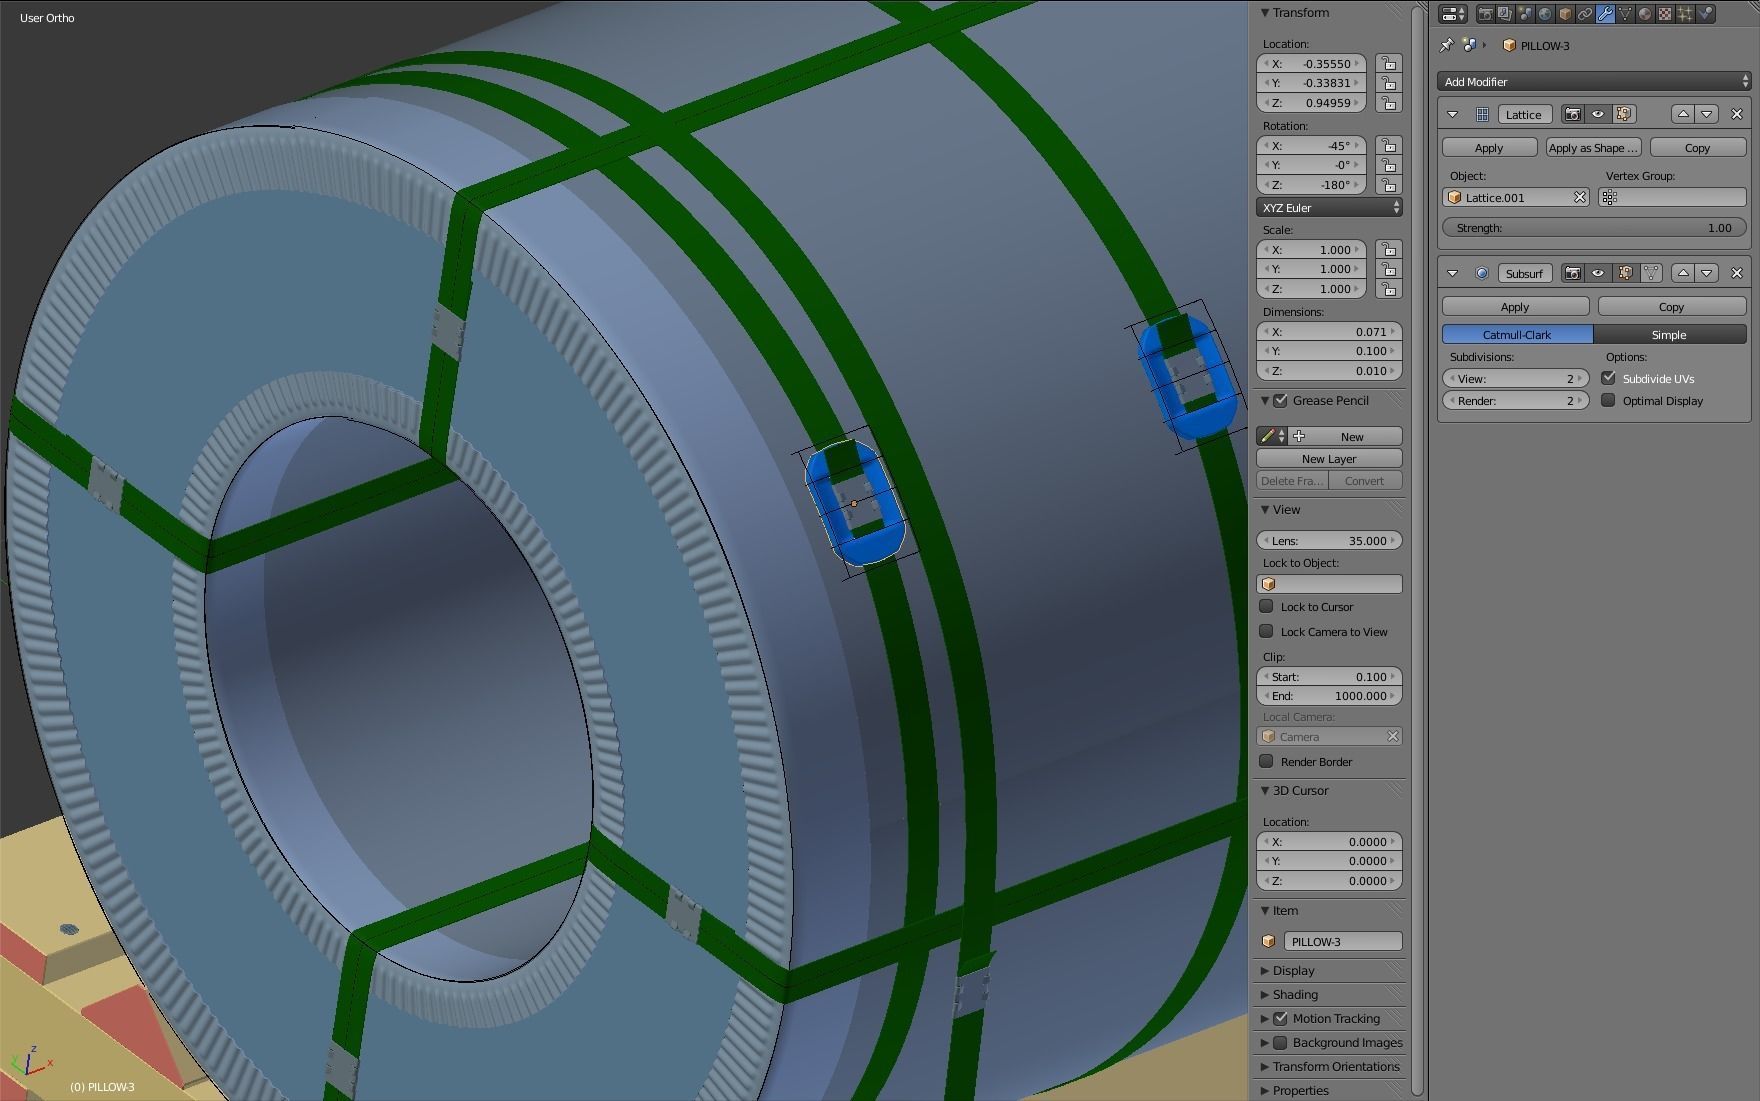Move Subsurf modifier down in stack
Screen dimensions: 1760x1101
coord(1707,273)
